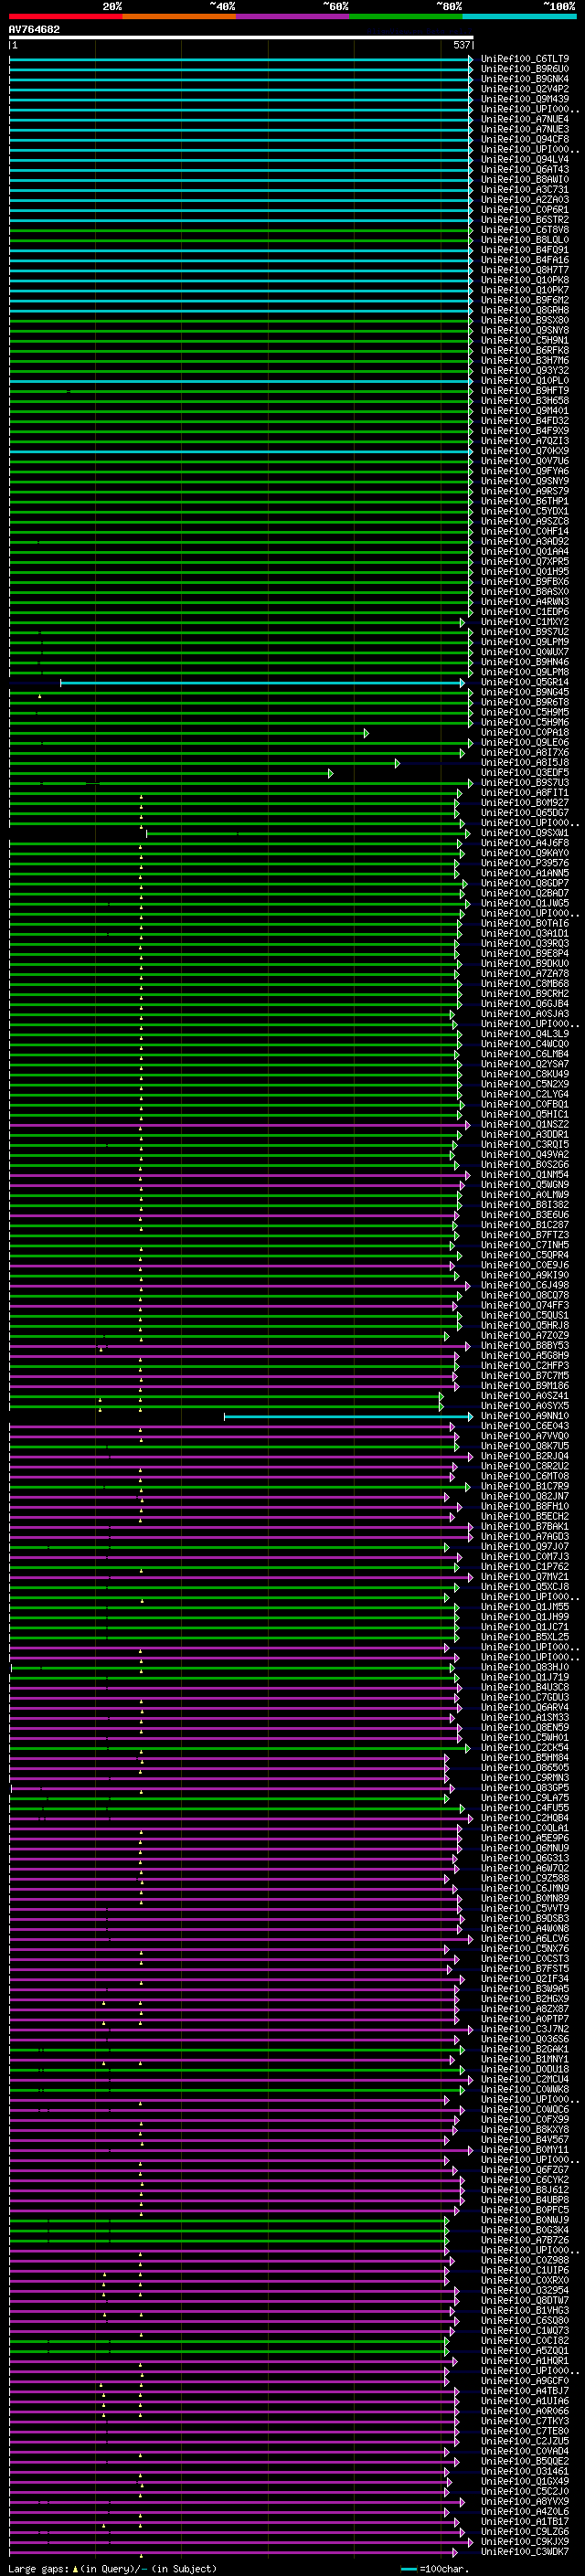
Task: Click the red ~20% identity legend bar
Action: tap(66, 16)
